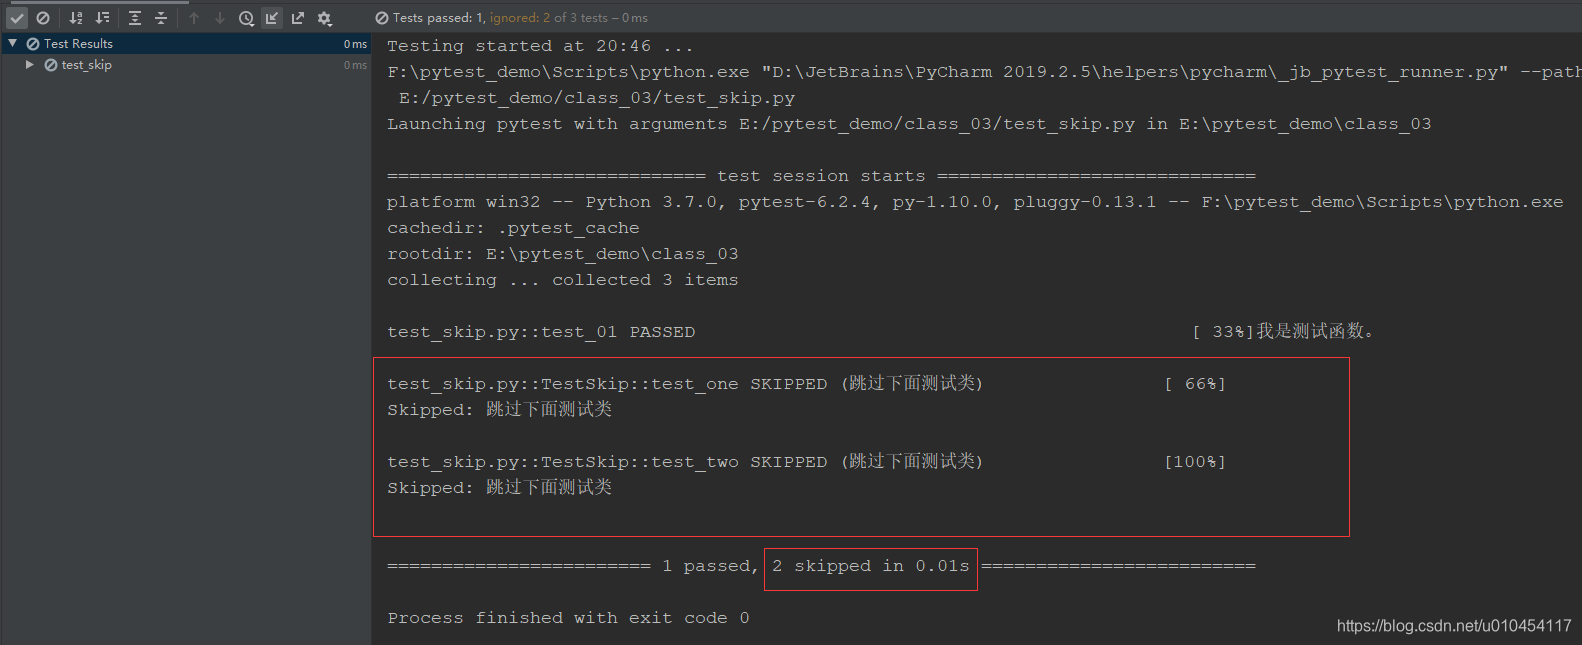The image size is (1582, 645).
Task: Click the Collapse All icon in test toolbar
Action: click(x=161, y=17)
